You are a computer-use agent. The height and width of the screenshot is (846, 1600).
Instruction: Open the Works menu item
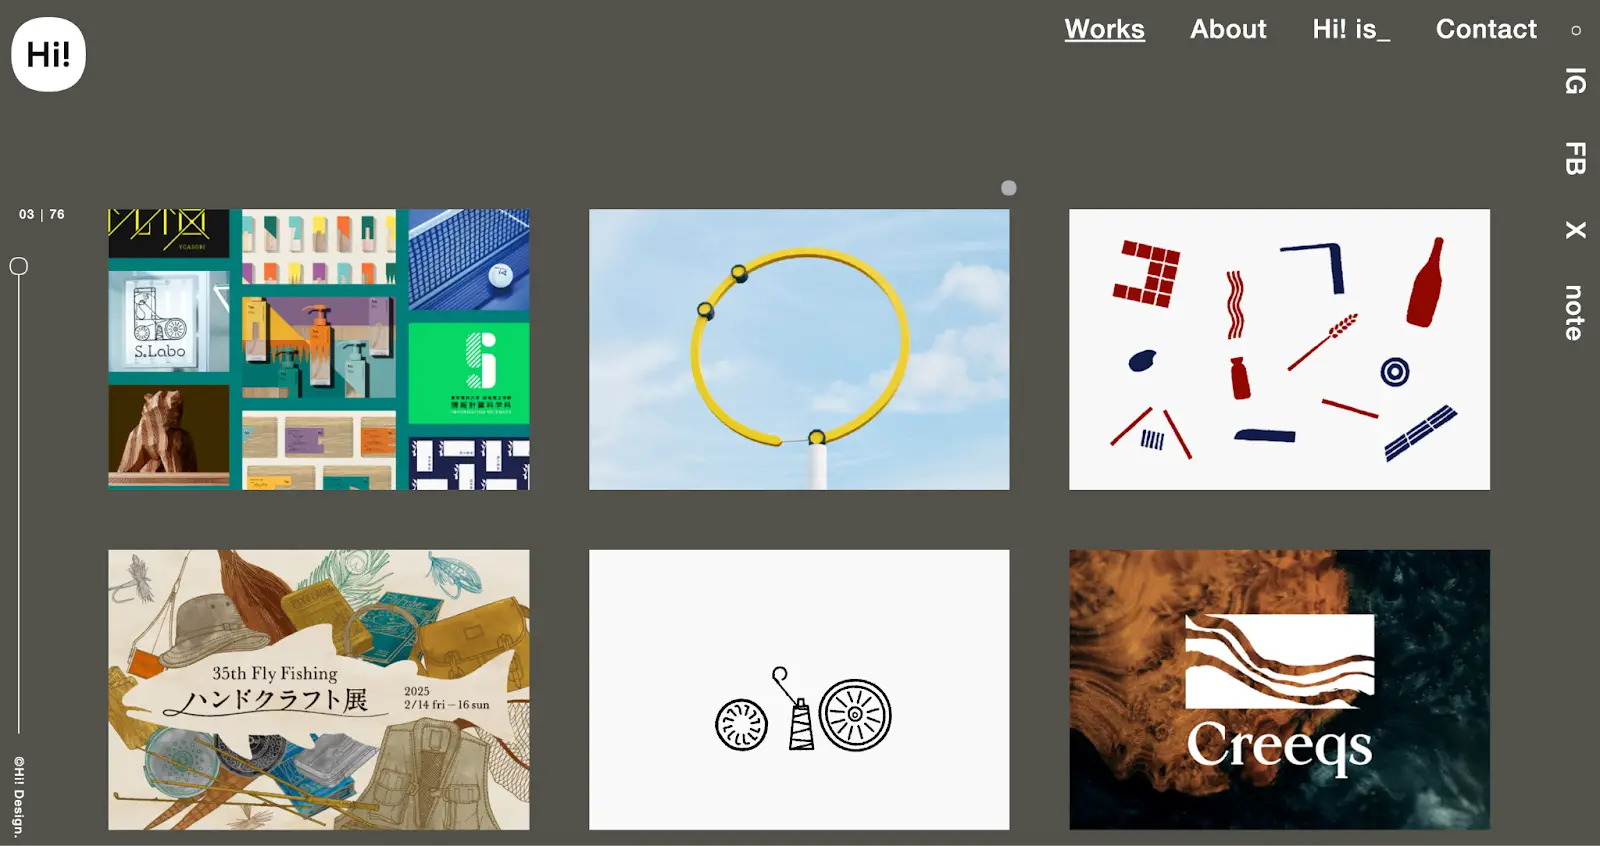pyautogui.click(x=1104, y=29)
